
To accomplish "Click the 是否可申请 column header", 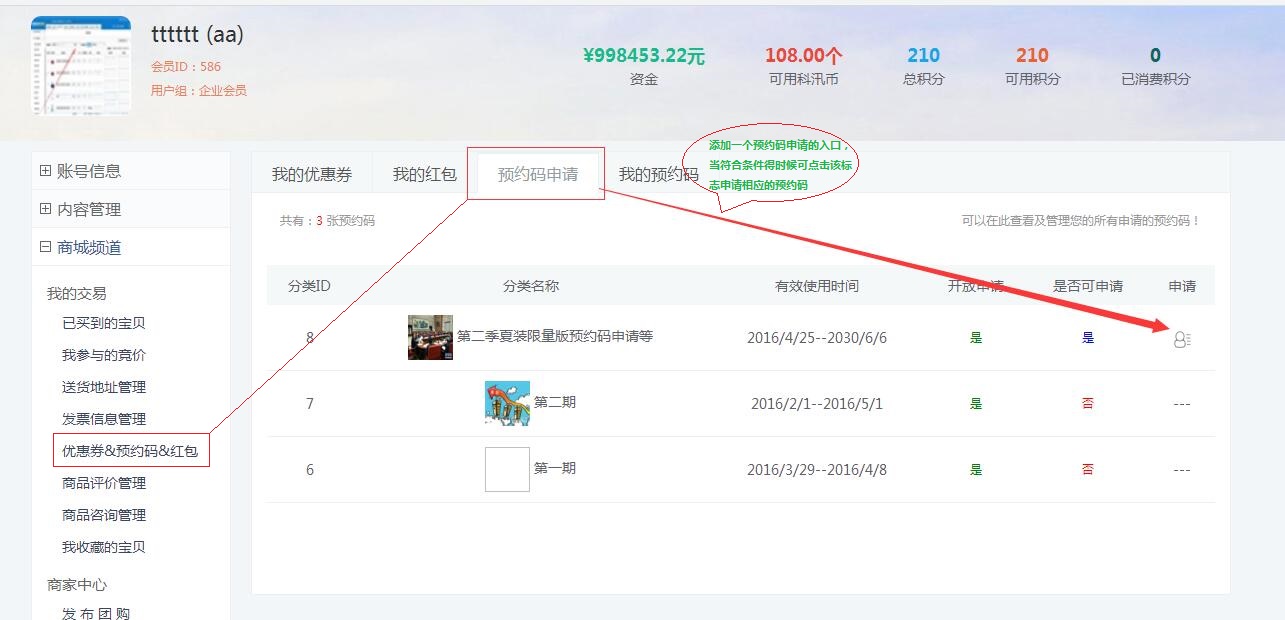I will tap(1088, 286).
